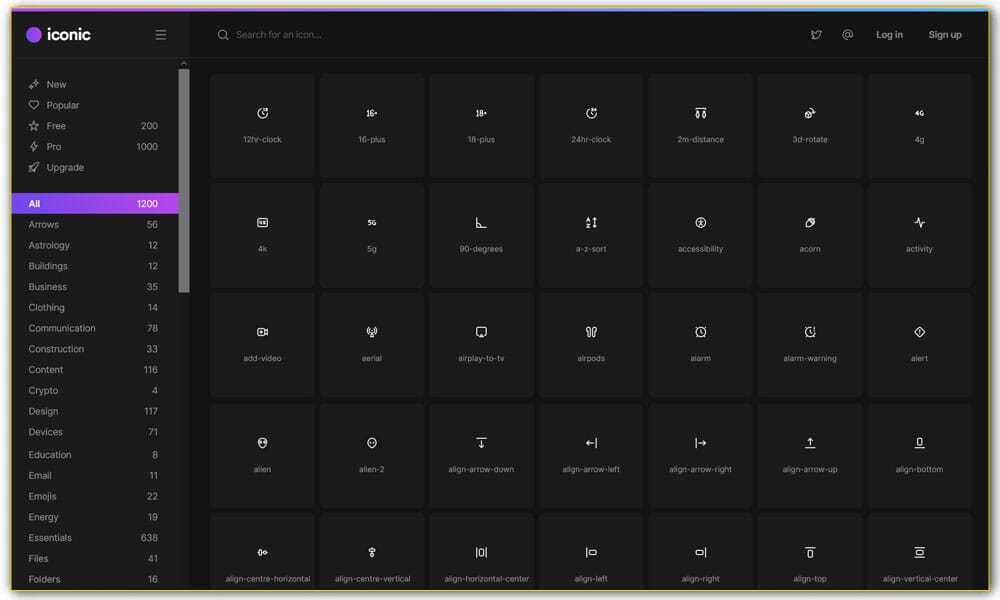Click the accessibility icon

[x=700, y=235]
